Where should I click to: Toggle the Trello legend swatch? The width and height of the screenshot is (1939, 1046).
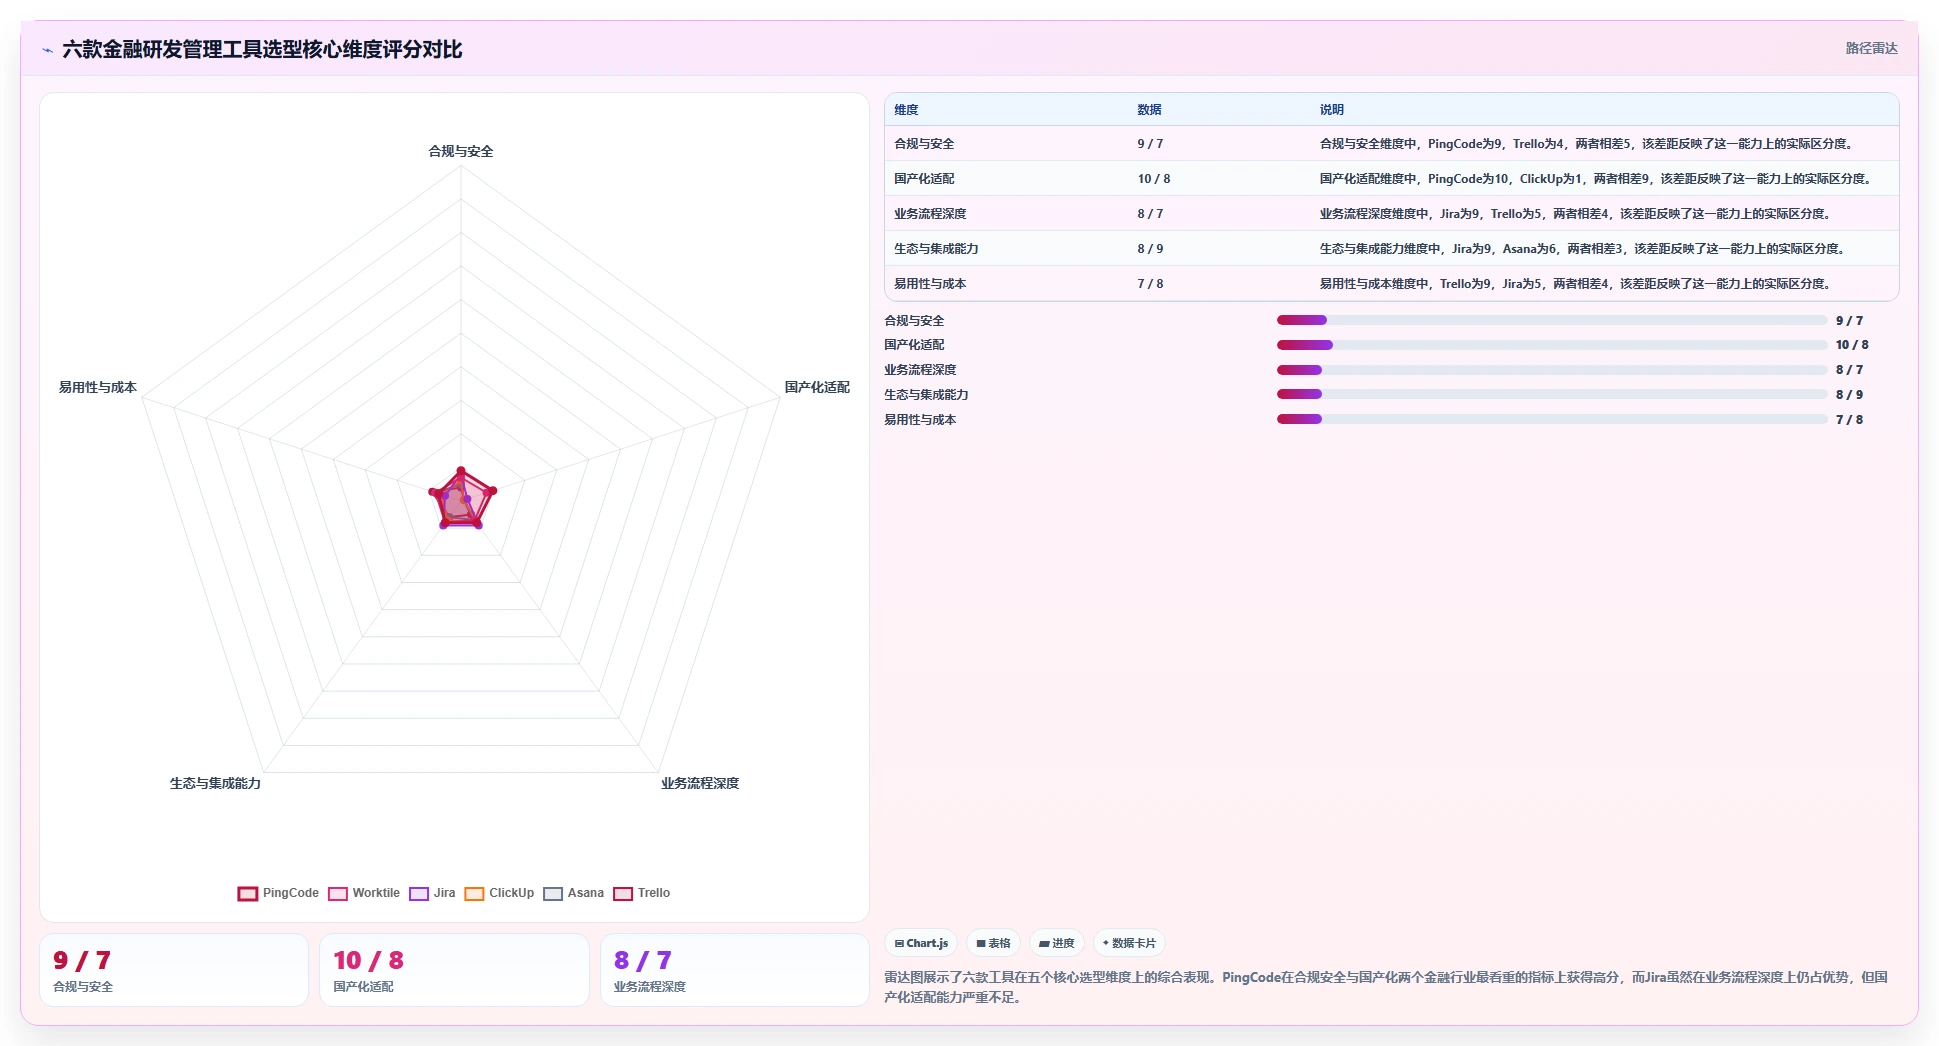pyautogui.click(x=623, y=894)
